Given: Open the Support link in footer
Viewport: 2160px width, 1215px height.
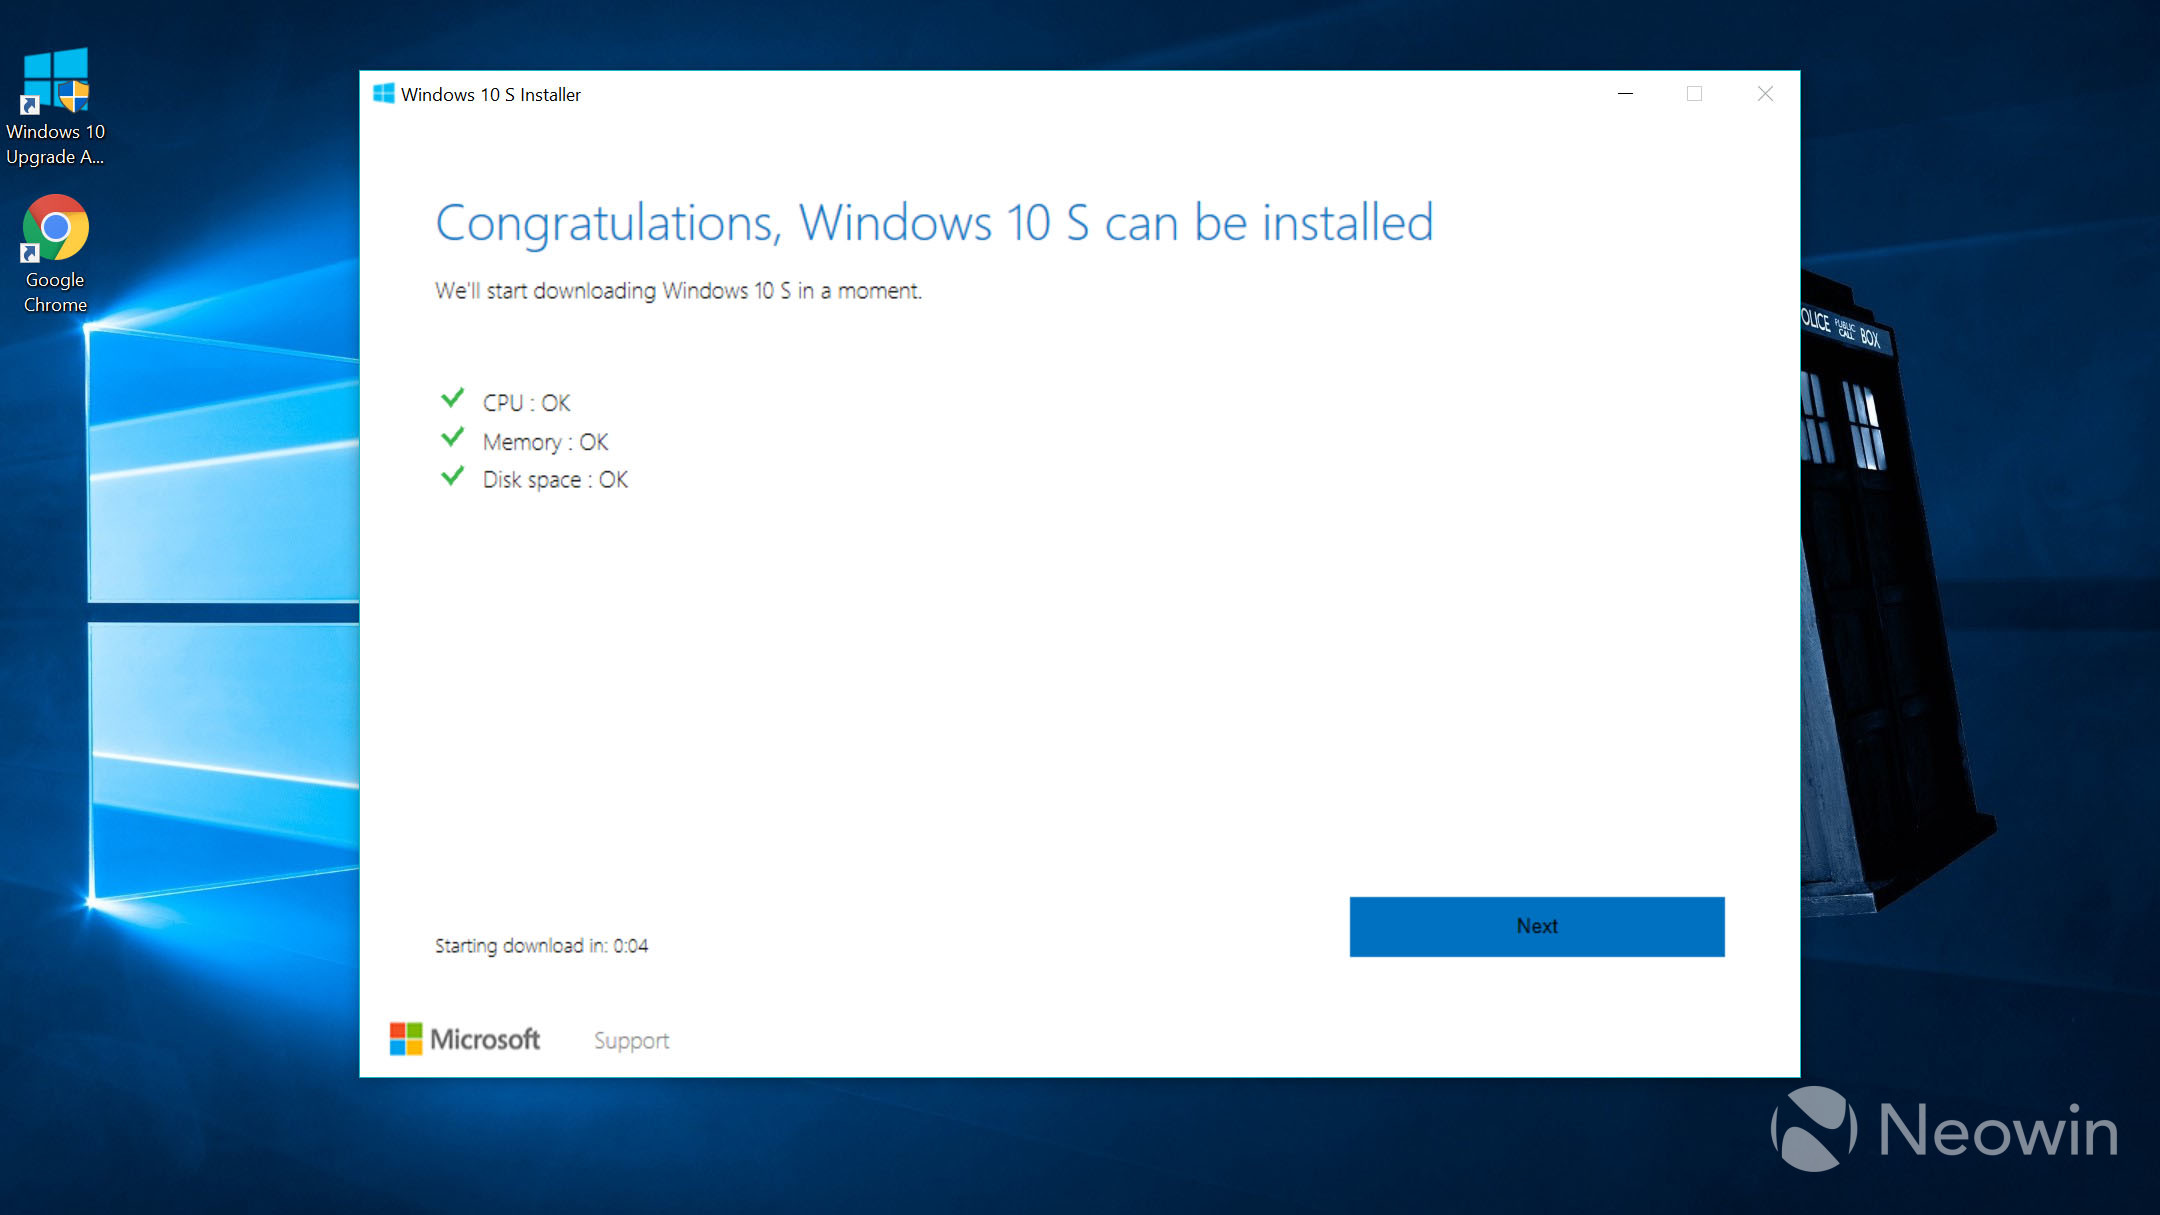Looking at the screenshot, I should pos(631,1040).
